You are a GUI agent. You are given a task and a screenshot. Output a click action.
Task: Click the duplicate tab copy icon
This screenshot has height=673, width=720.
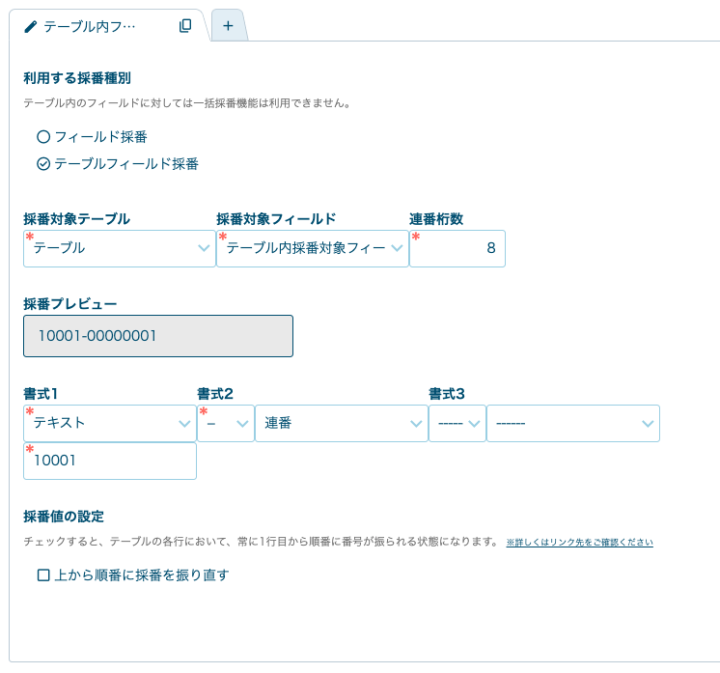tap(185, 26)
